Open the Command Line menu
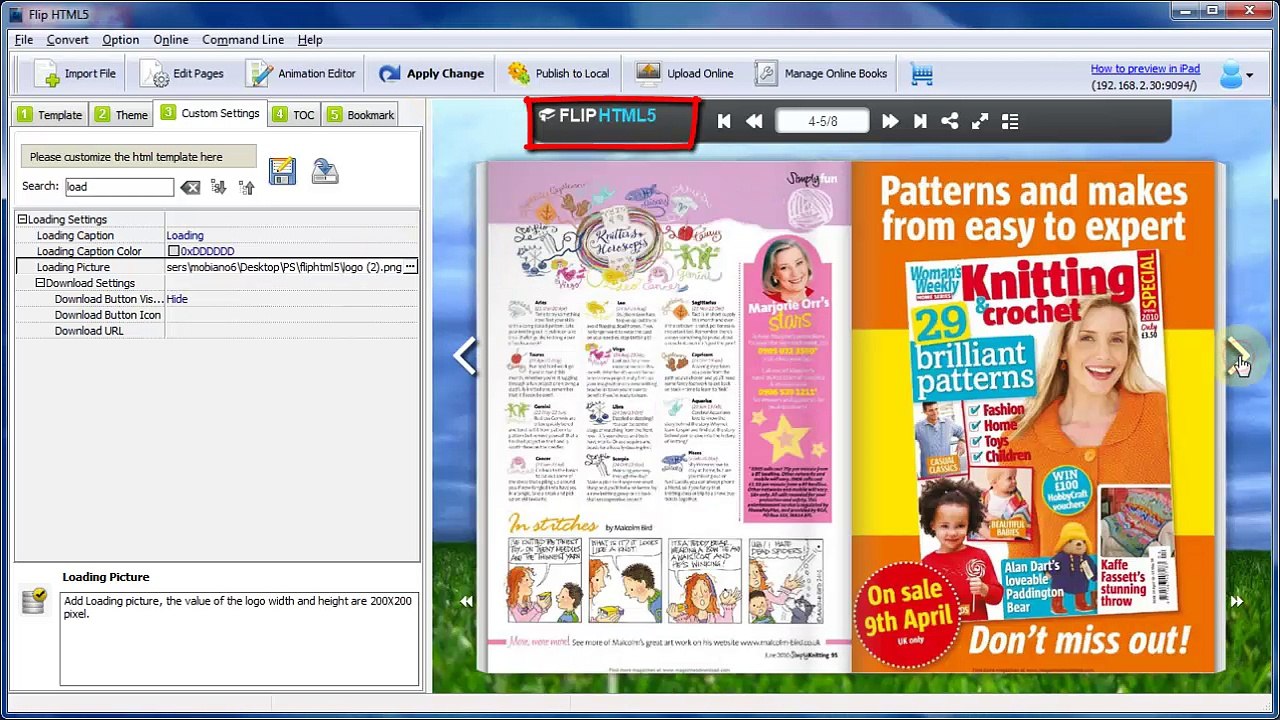 (243, 40)
